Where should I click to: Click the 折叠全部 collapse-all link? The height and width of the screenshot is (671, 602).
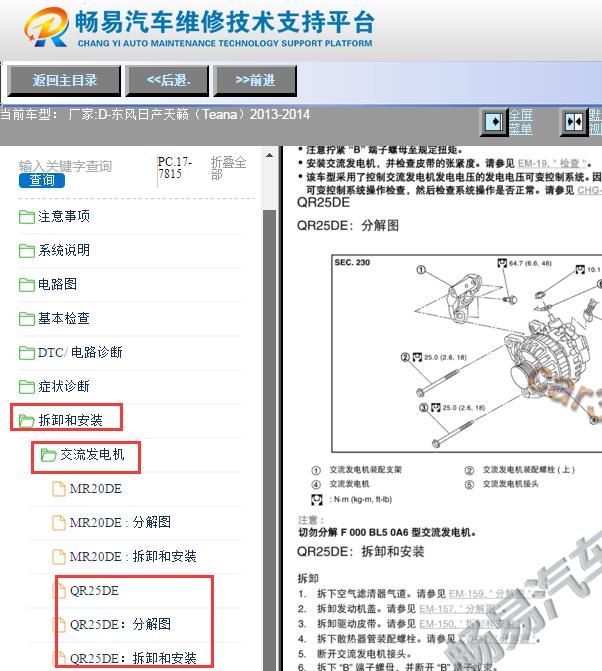(x=228, y=168)
